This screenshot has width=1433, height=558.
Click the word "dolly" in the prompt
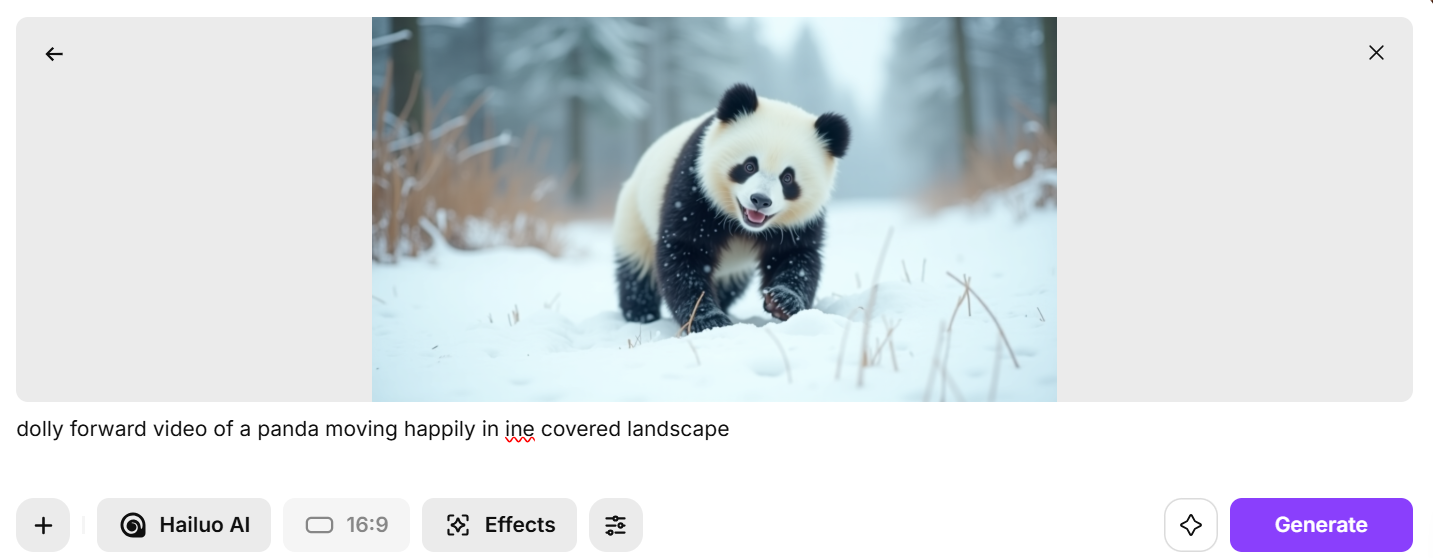point(40,429)
